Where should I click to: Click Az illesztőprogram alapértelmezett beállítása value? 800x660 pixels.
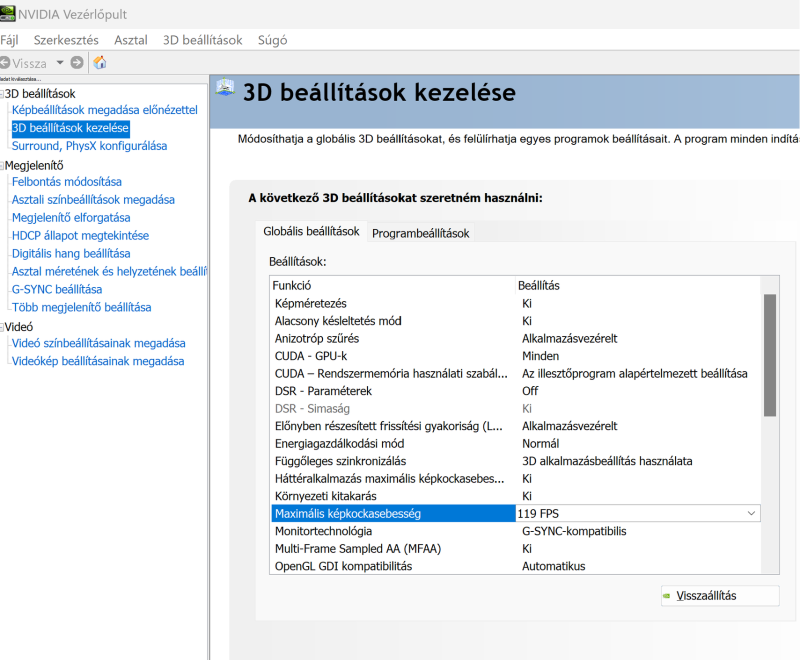[x=635, y=373]
